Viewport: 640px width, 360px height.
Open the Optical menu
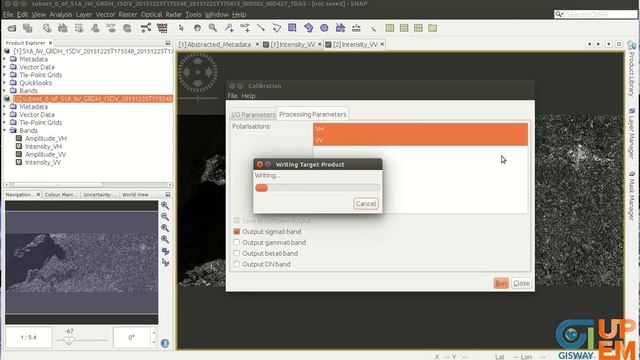pos(151,15)
